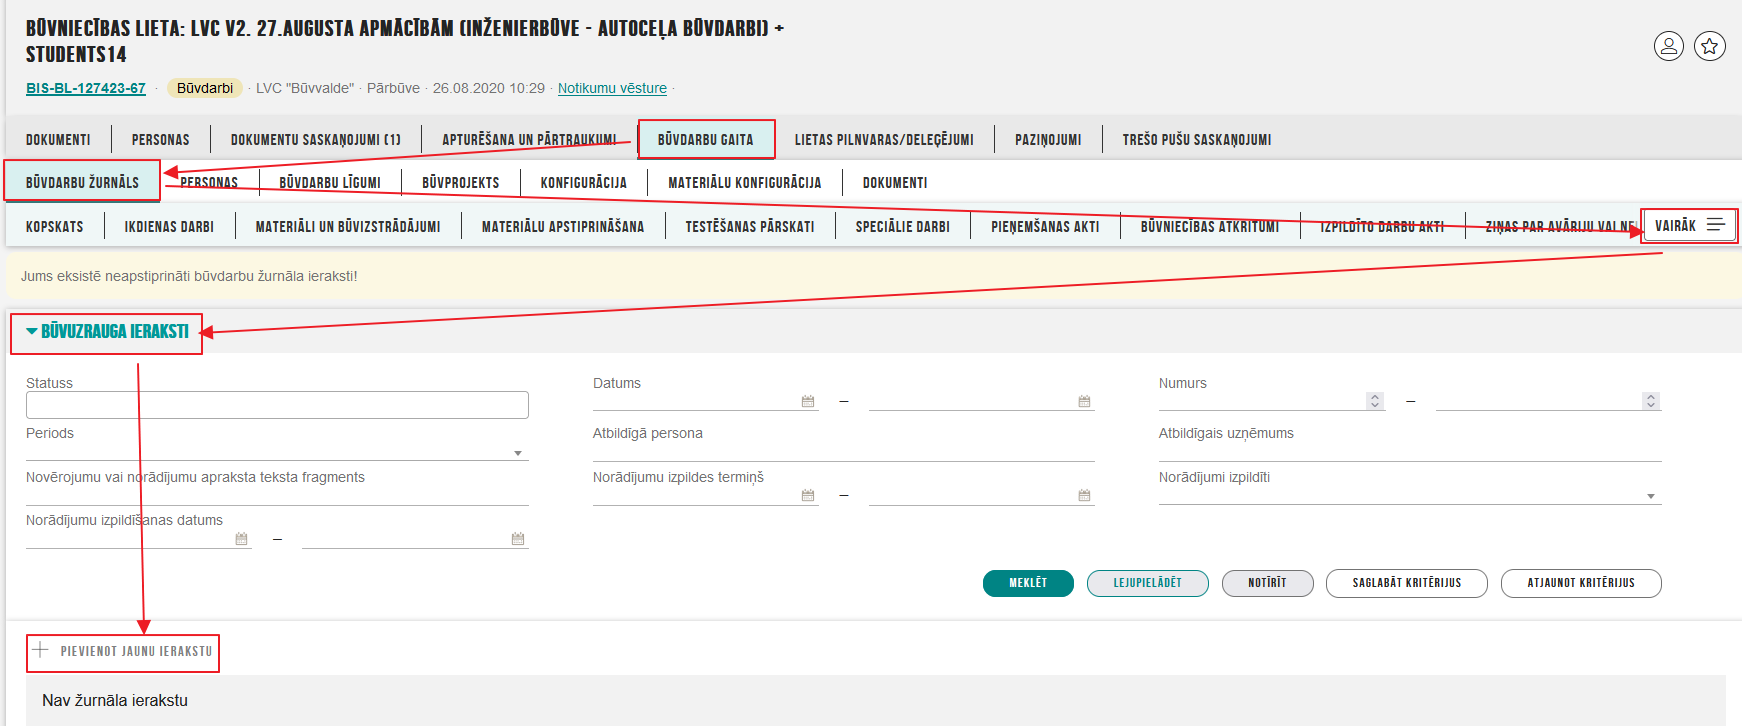Click the 'Nav žurnāla ierakstu' message

[x=115, y=700]
